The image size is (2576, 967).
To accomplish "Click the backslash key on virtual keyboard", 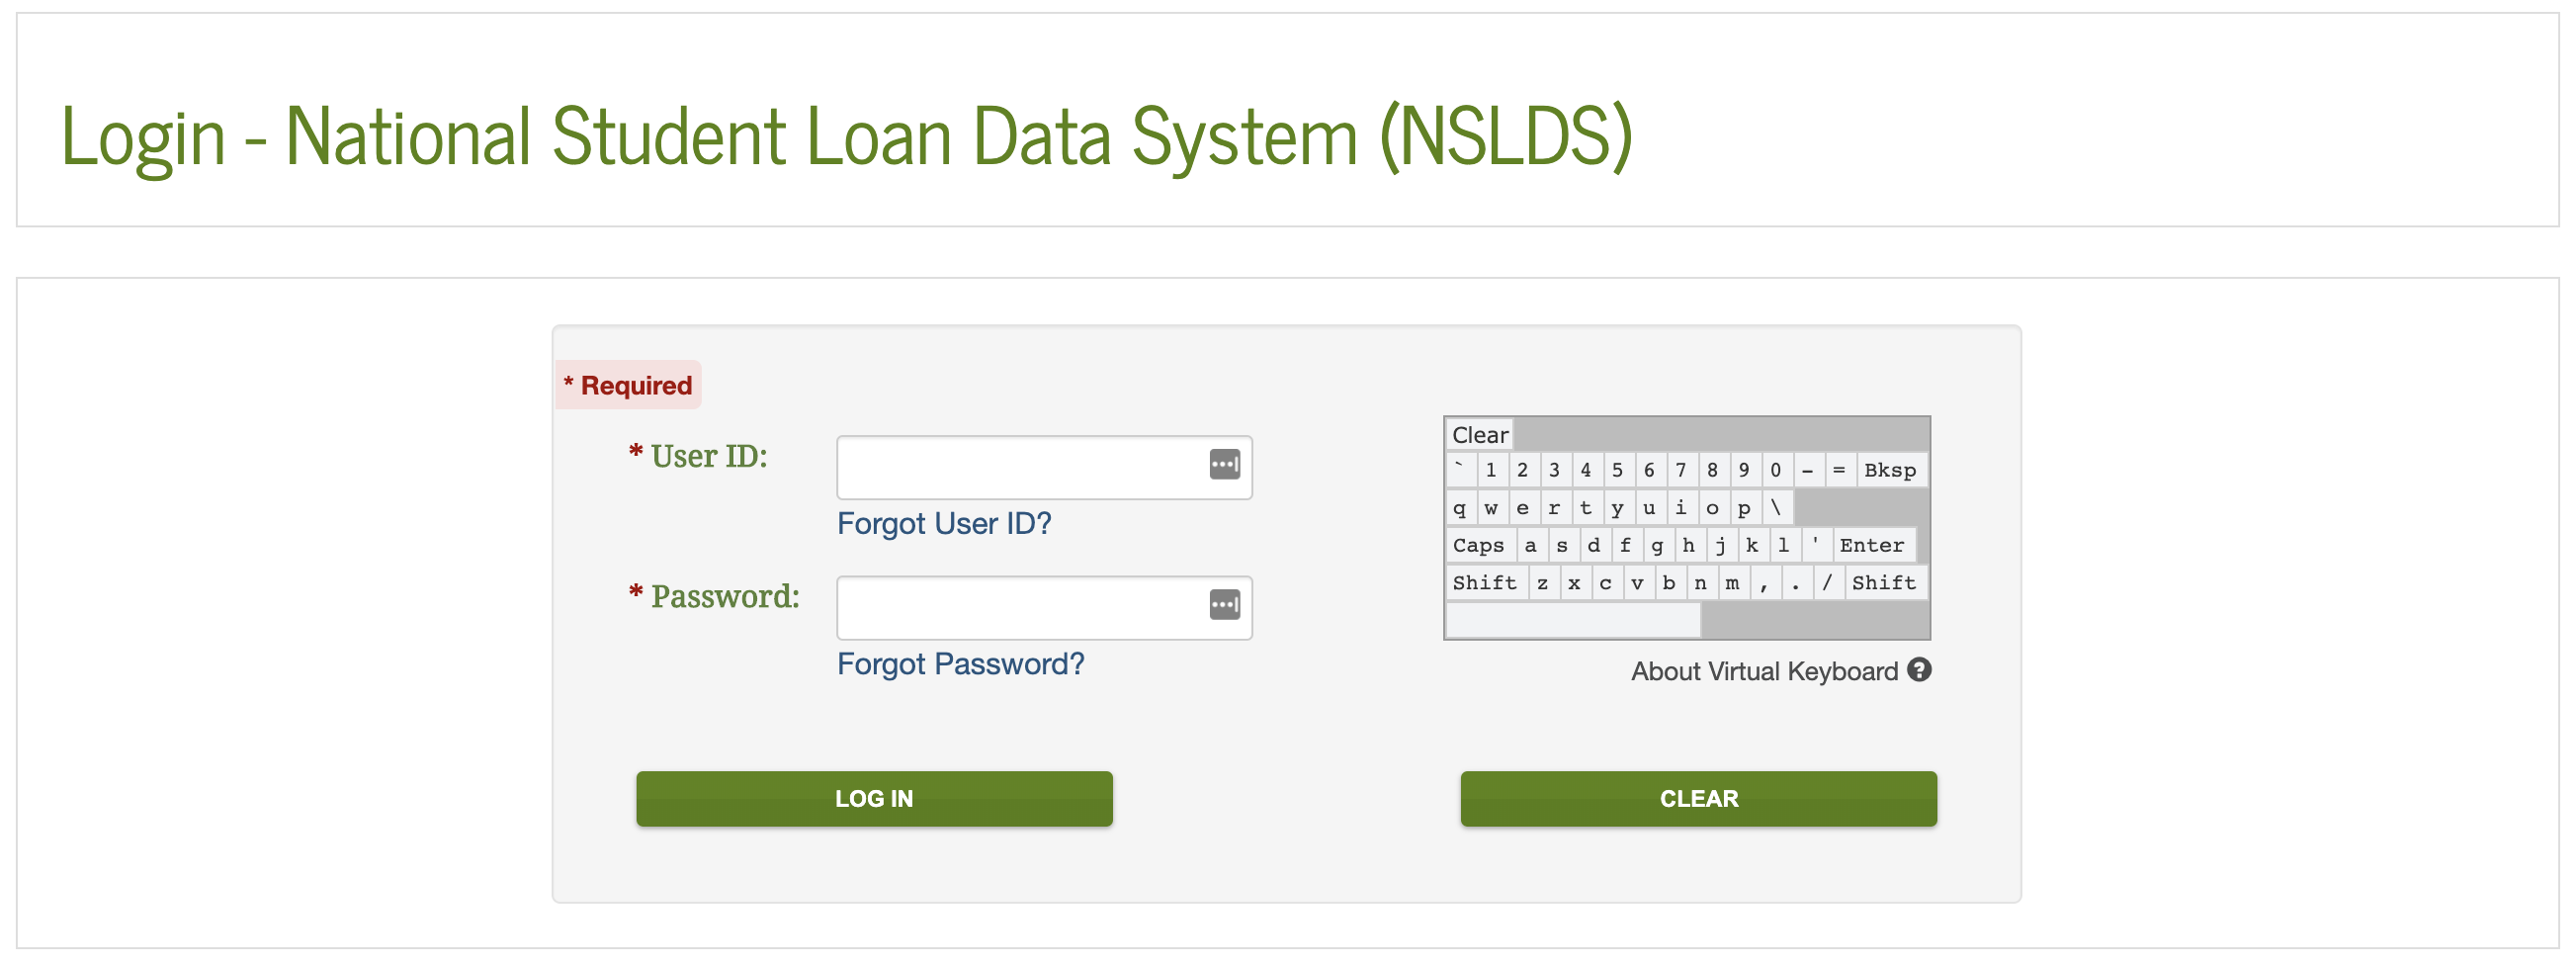I will (x=1776, y=508).
